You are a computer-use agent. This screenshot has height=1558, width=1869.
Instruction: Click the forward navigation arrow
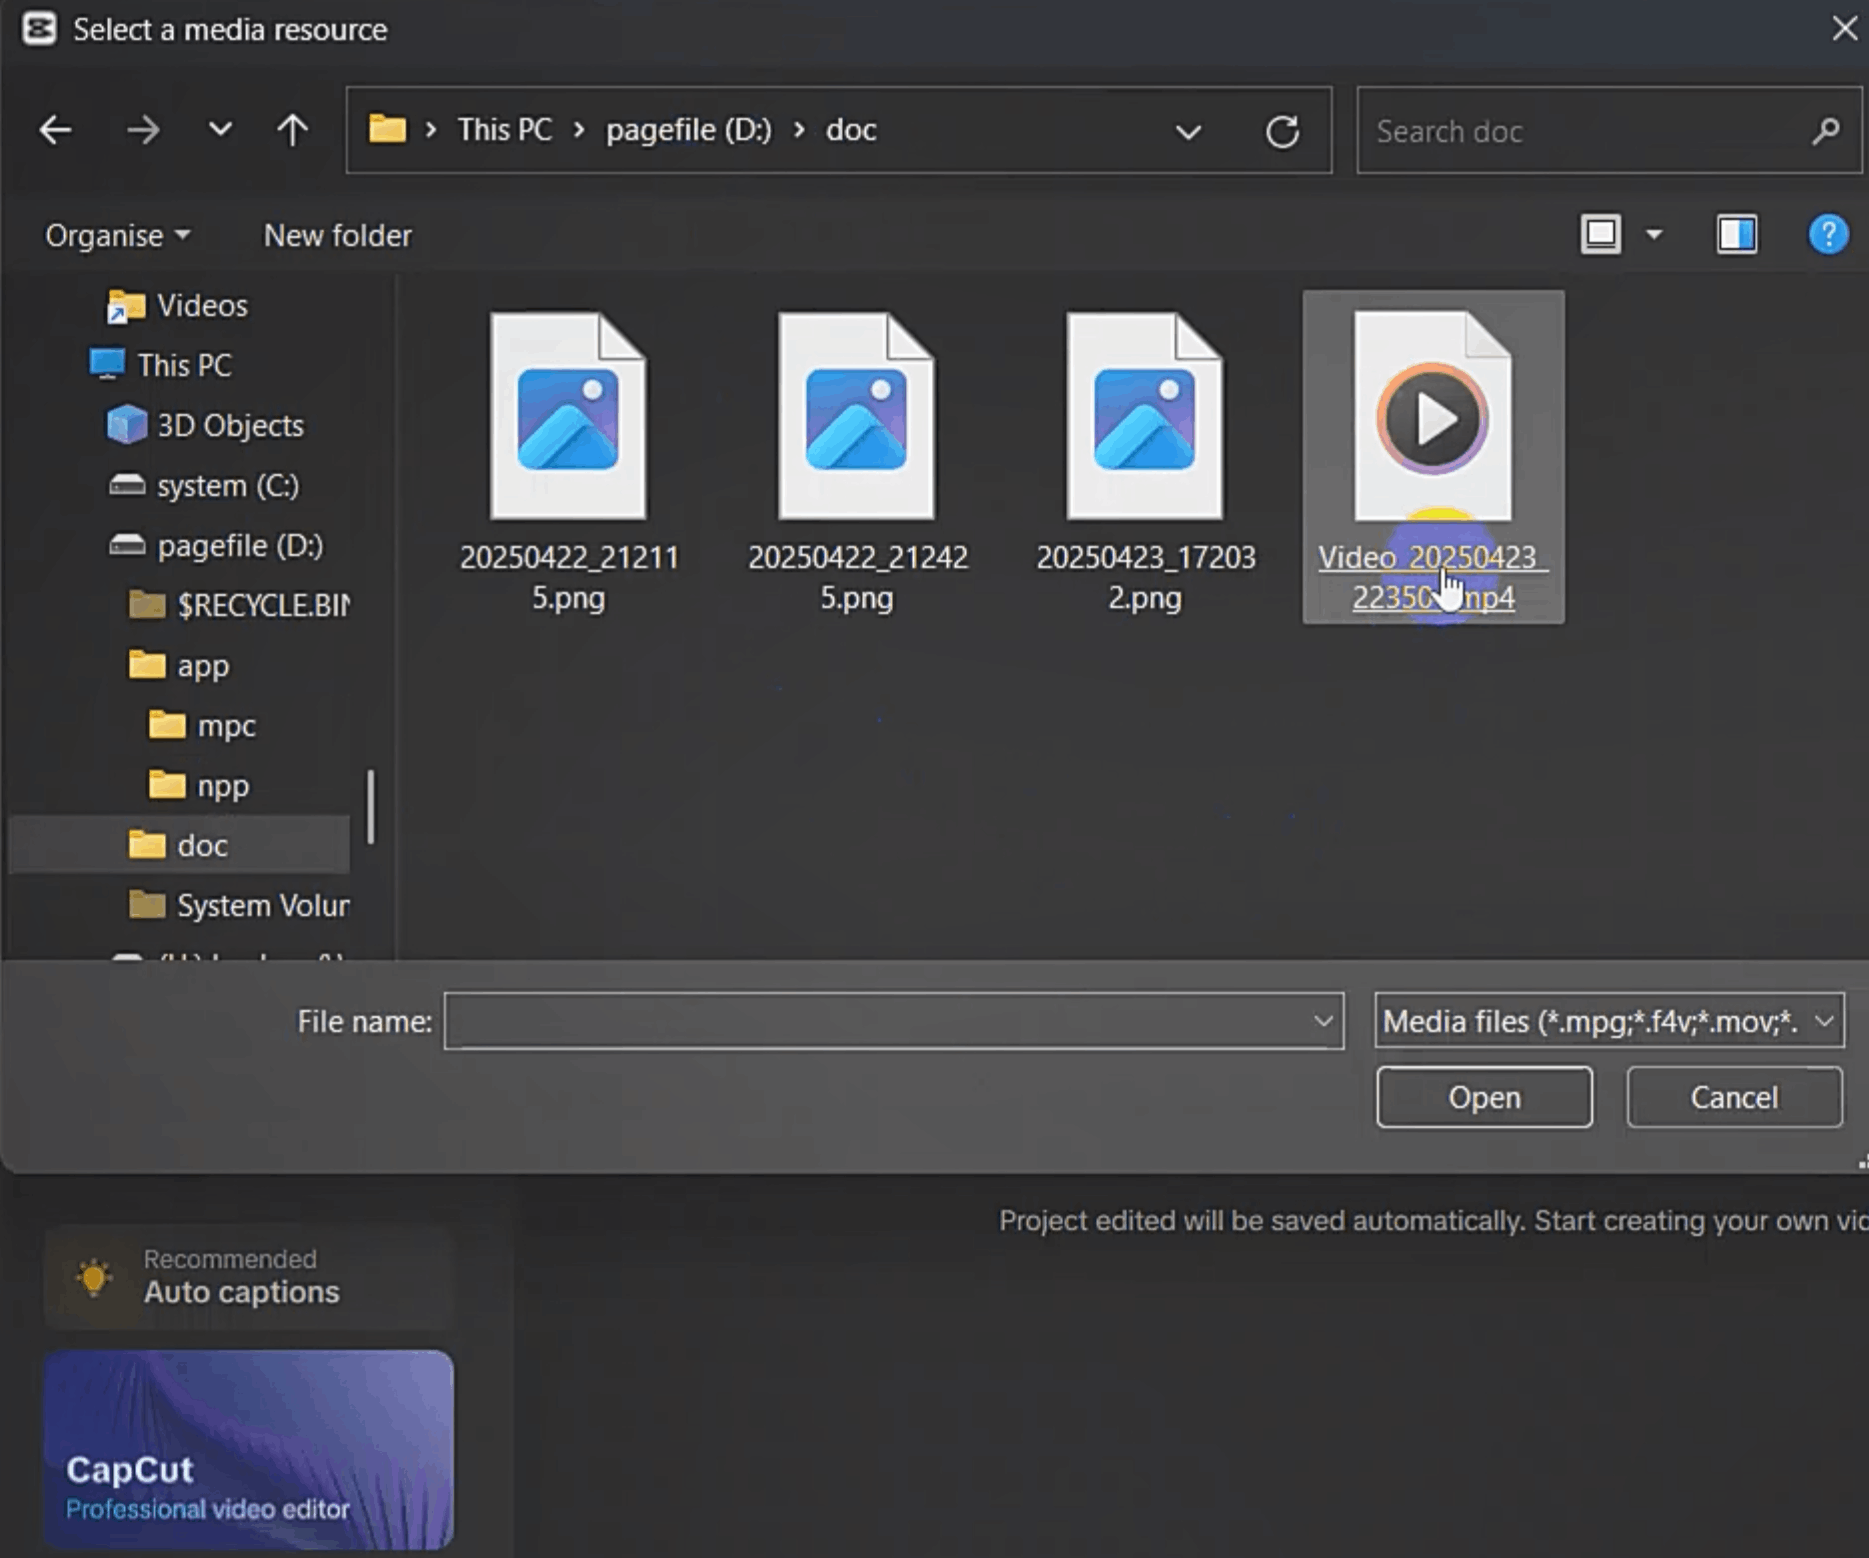[x=144, y=130]
